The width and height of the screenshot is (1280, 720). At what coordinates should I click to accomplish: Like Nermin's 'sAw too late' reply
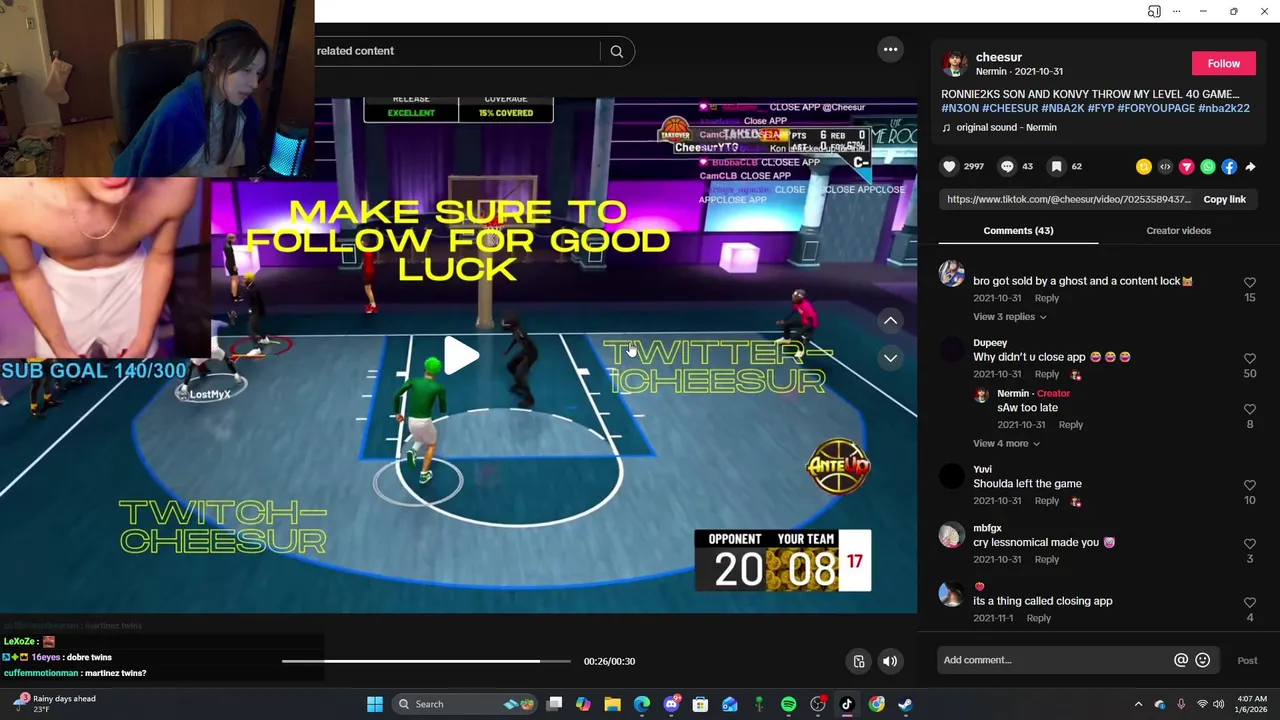[1250, 410]
